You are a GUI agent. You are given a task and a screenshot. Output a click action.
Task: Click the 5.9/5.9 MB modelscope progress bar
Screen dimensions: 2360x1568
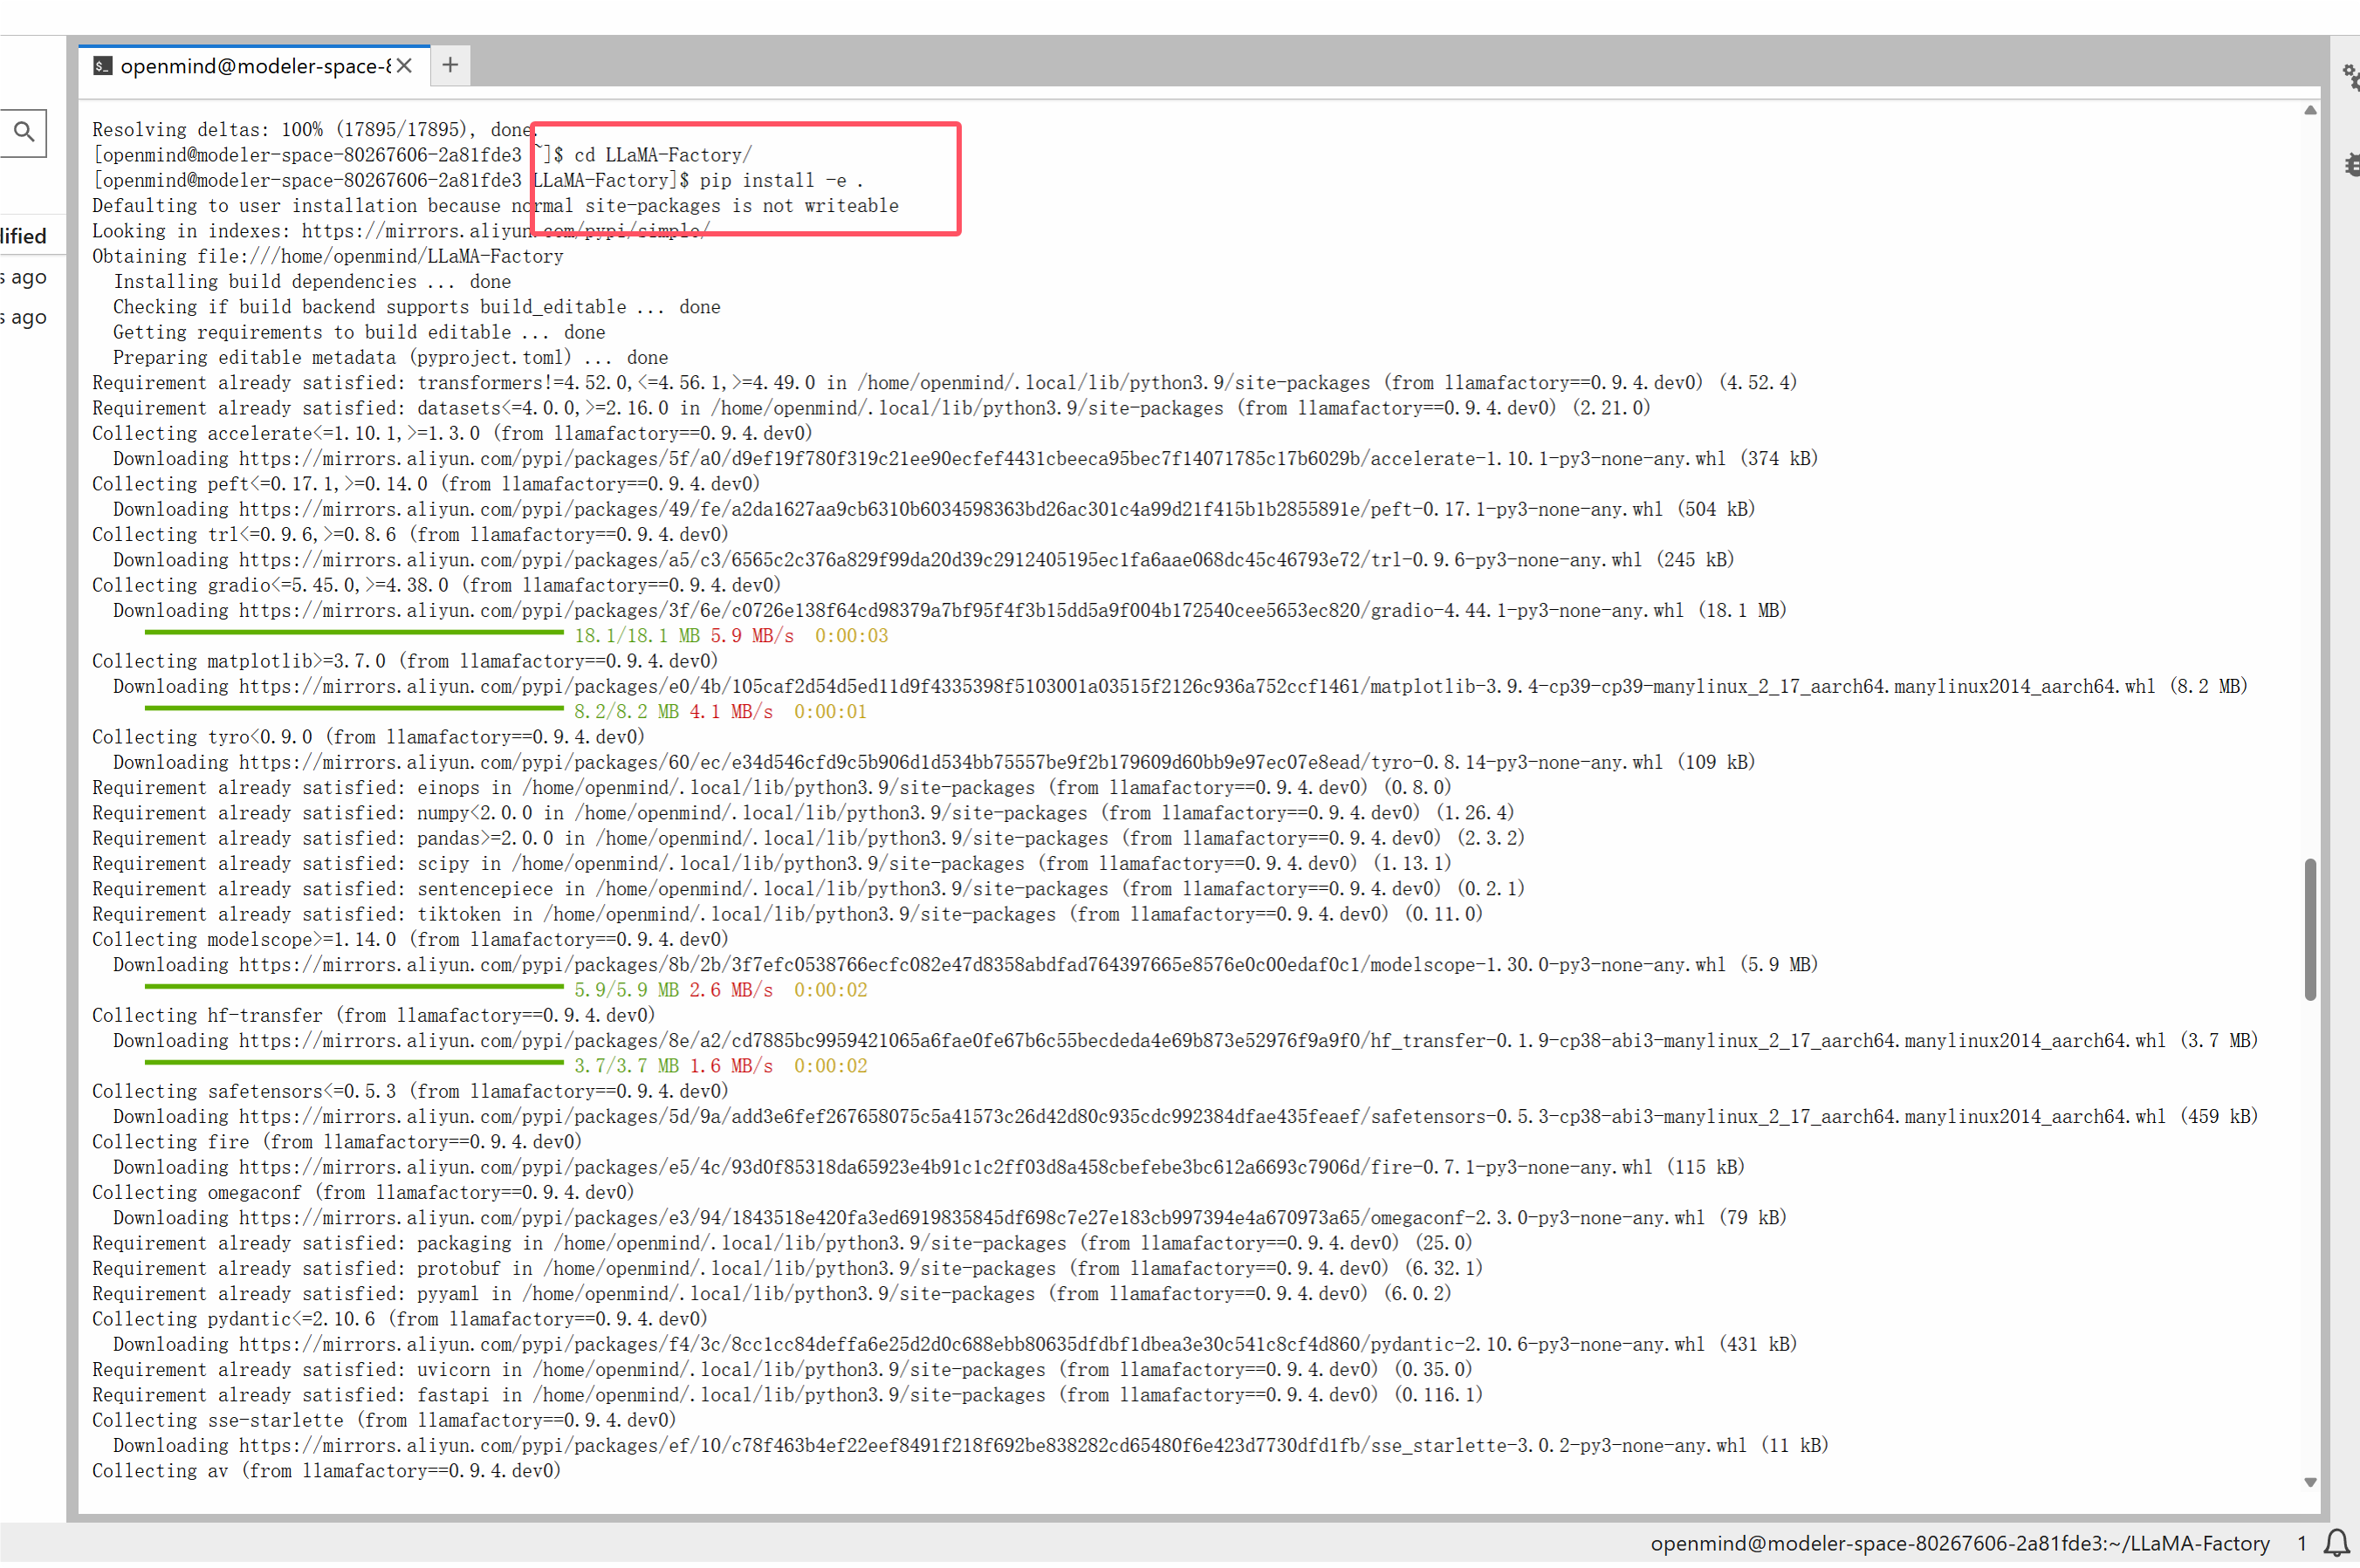point(354,987)
